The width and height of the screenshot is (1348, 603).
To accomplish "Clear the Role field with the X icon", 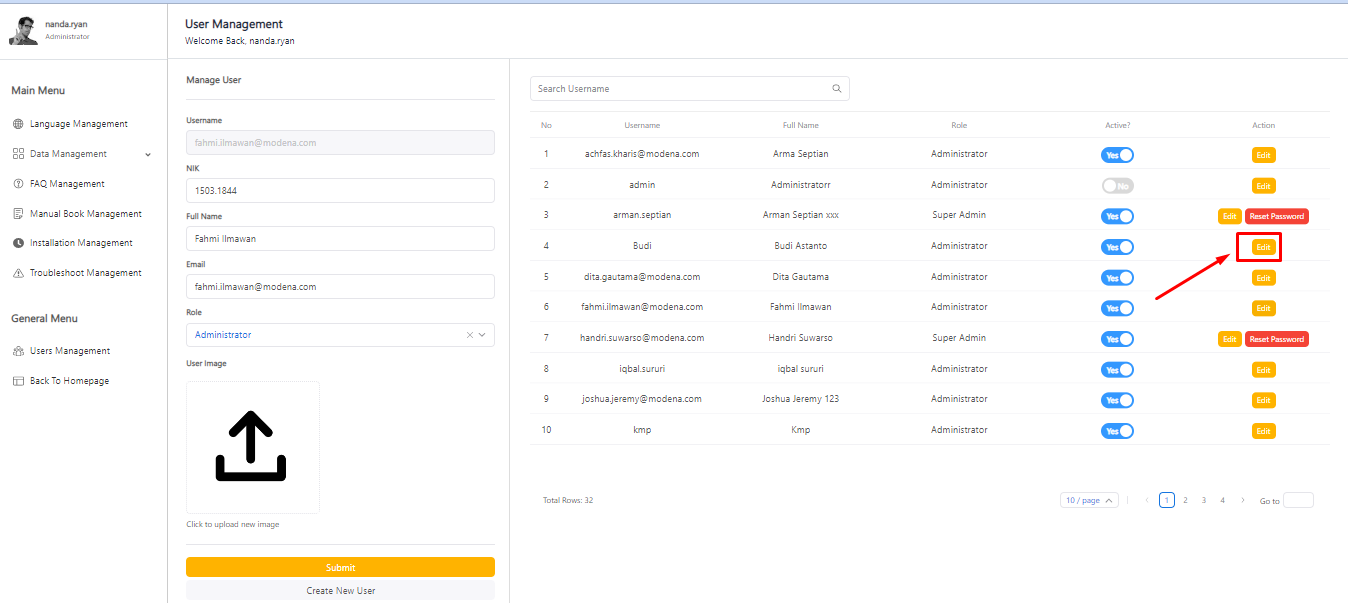I will (x=470, y=335).
